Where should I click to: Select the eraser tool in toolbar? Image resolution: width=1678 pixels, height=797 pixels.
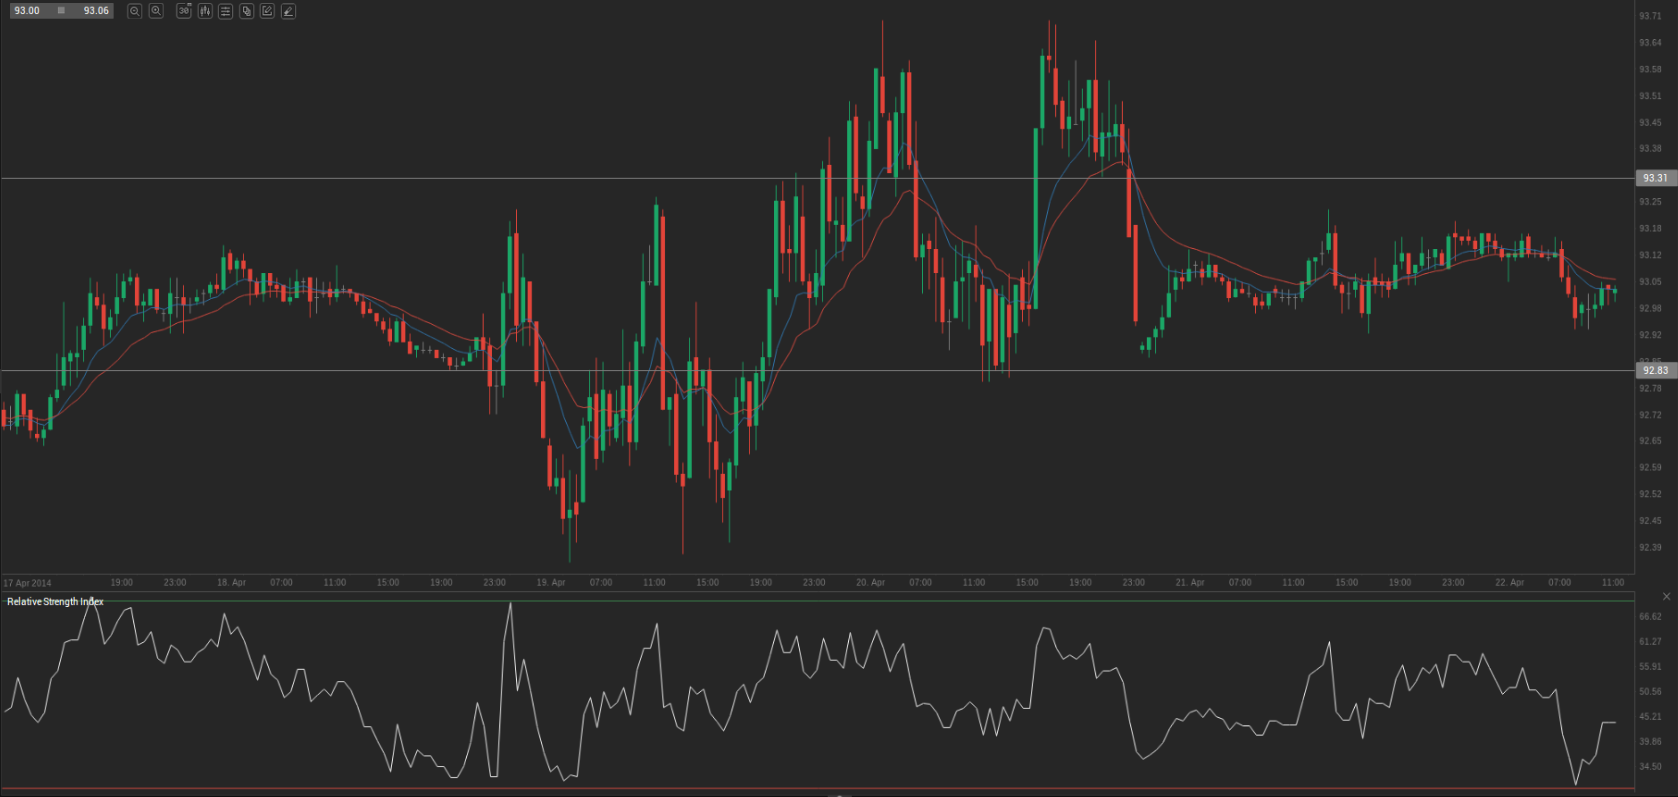click(288, 11)
